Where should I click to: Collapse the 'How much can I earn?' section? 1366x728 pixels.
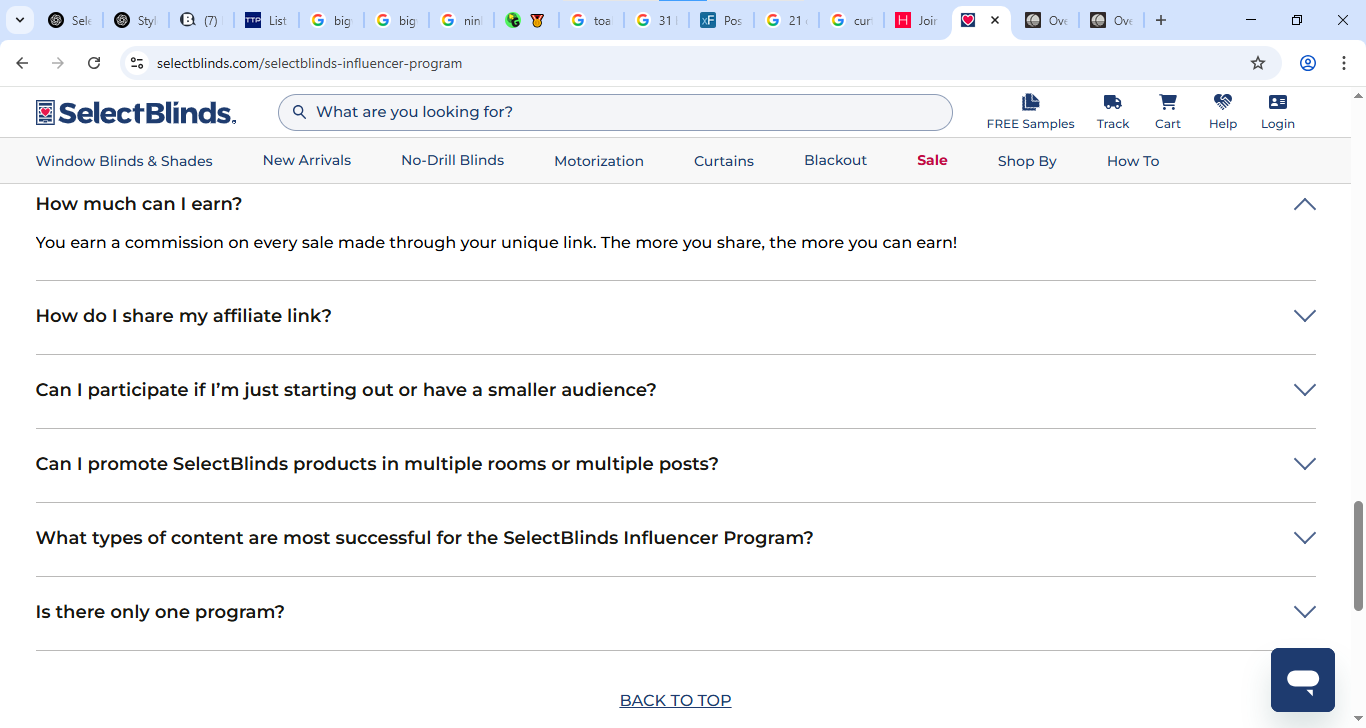click(x=1304, y=204)
